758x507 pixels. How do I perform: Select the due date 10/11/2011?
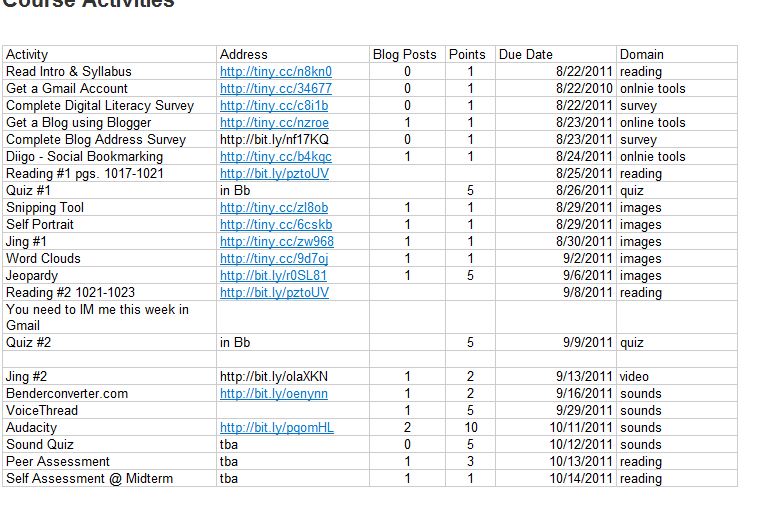coord(581,427)
